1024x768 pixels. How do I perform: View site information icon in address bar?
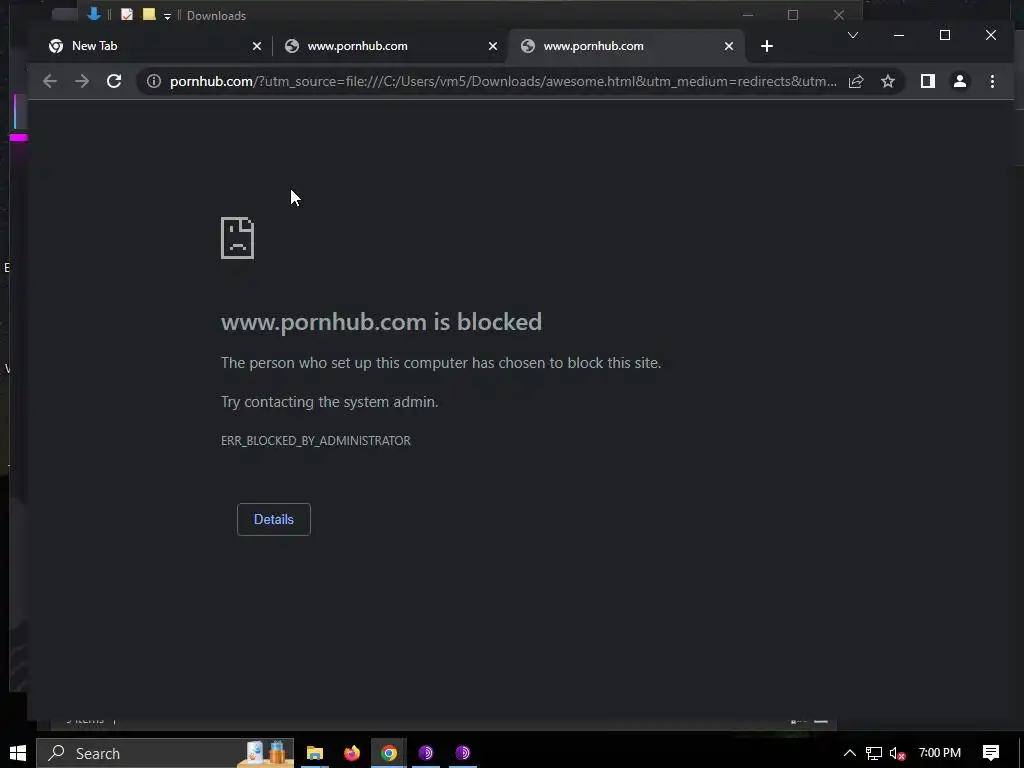point(153,81)
